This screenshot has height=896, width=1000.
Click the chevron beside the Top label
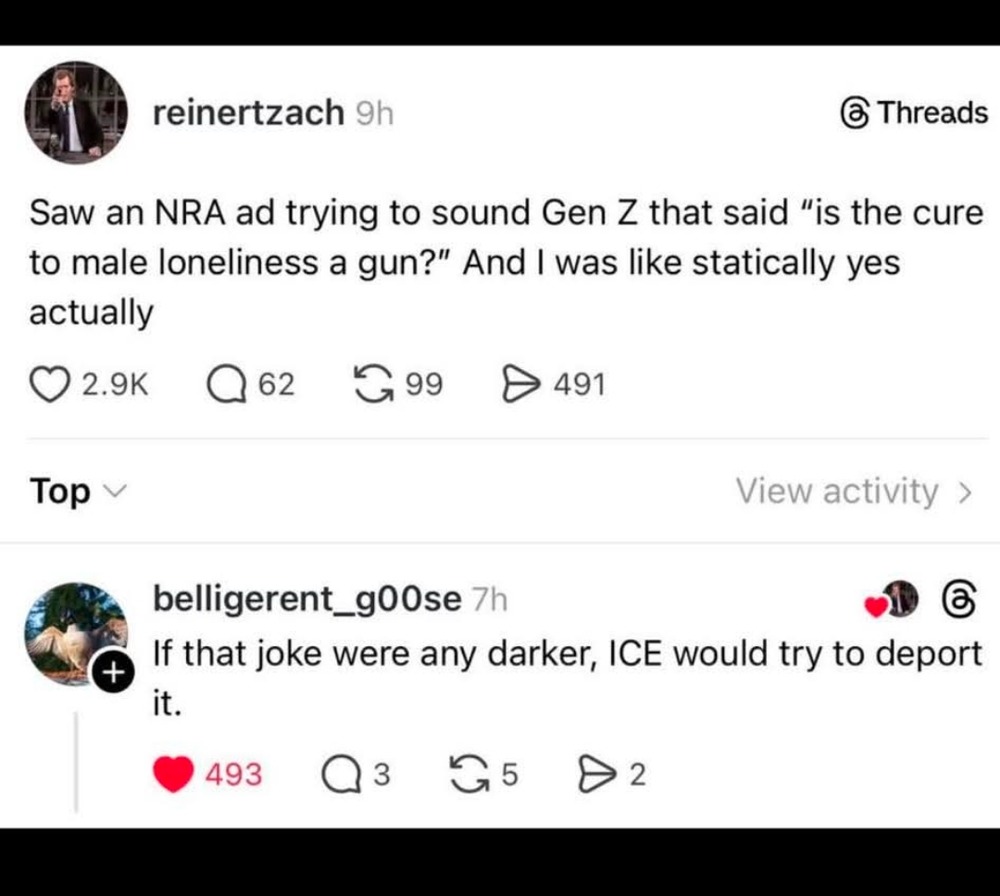click(114, 492)
